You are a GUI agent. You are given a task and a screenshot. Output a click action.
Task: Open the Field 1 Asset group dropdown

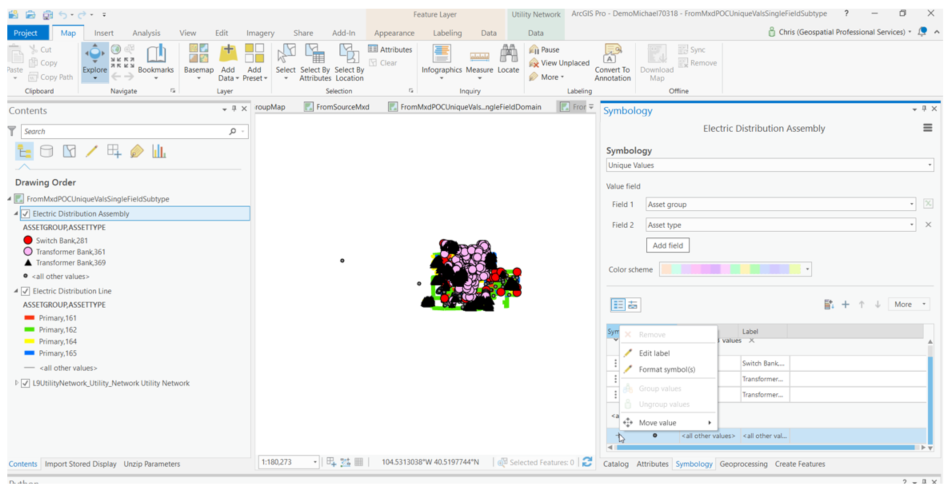tap(781, 205)
